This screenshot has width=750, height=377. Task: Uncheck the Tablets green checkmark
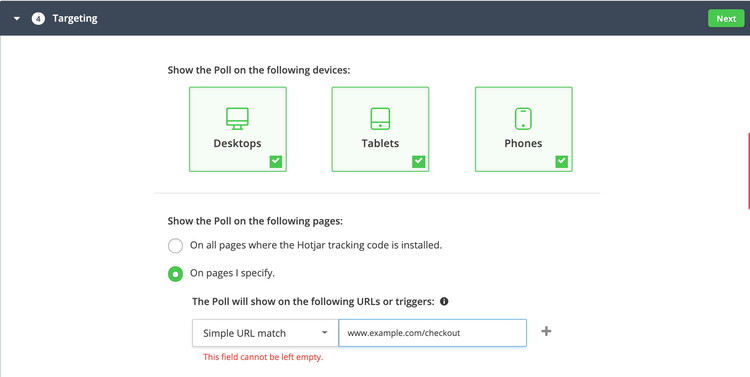[419, 162]
